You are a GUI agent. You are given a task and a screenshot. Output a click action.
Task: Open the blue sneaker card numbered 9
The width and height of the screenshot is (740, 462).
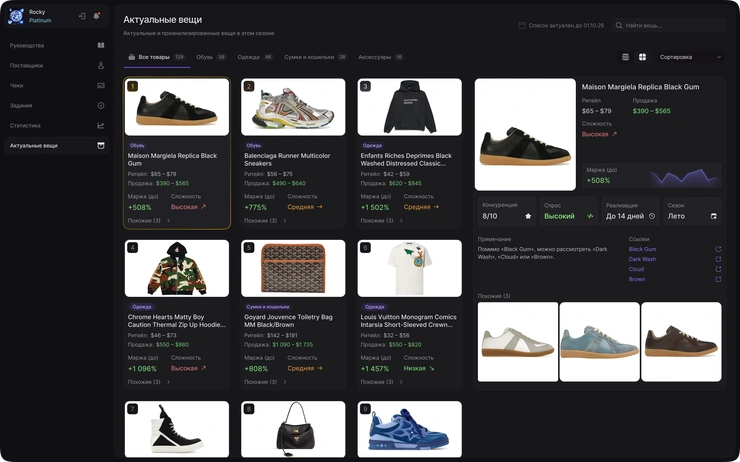(x=410, y=429)
